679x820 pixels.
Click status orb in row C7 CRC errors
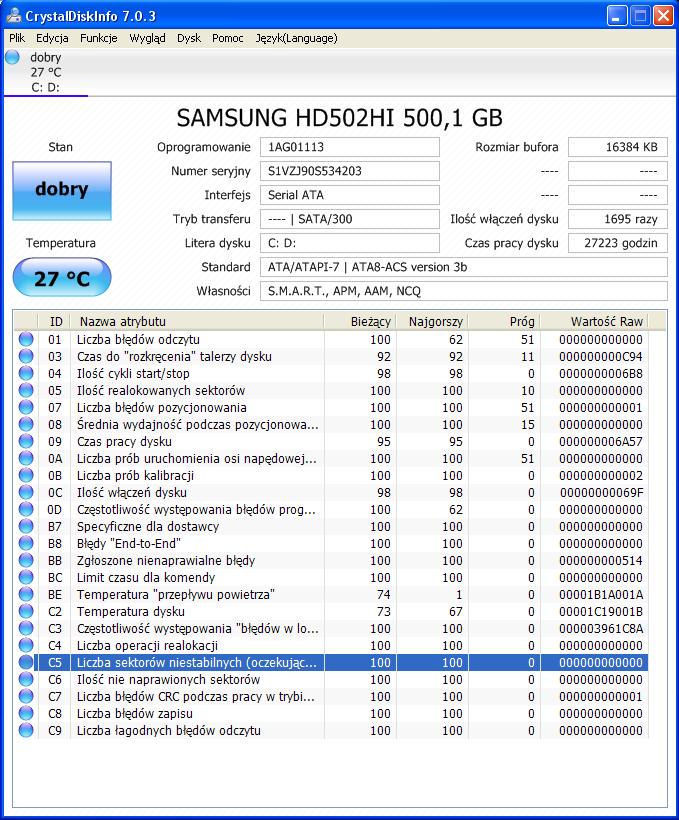pyautogui.click(x=26, y=696)
